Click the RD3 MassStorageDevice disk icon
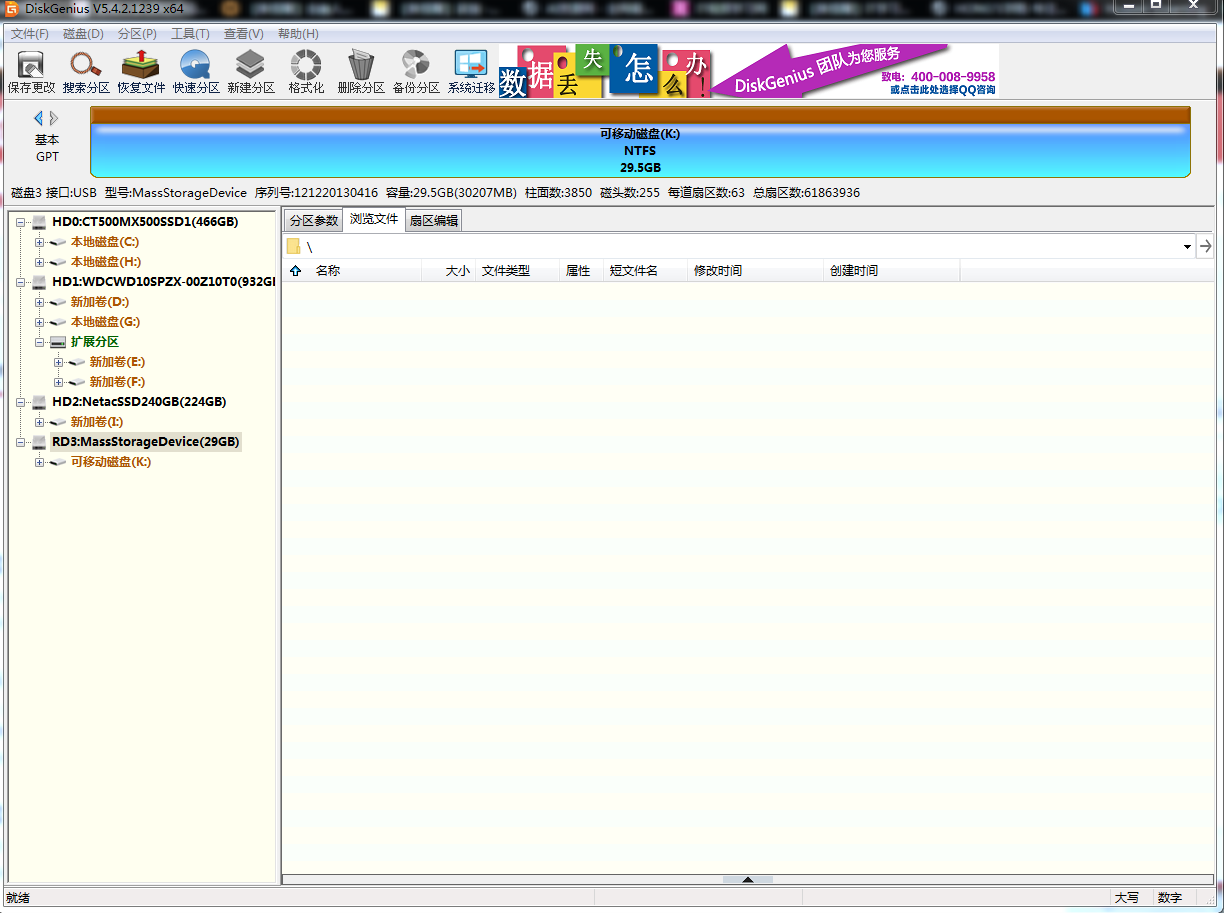This screenshot has height=913, width=1224. [x=39, y=442]
